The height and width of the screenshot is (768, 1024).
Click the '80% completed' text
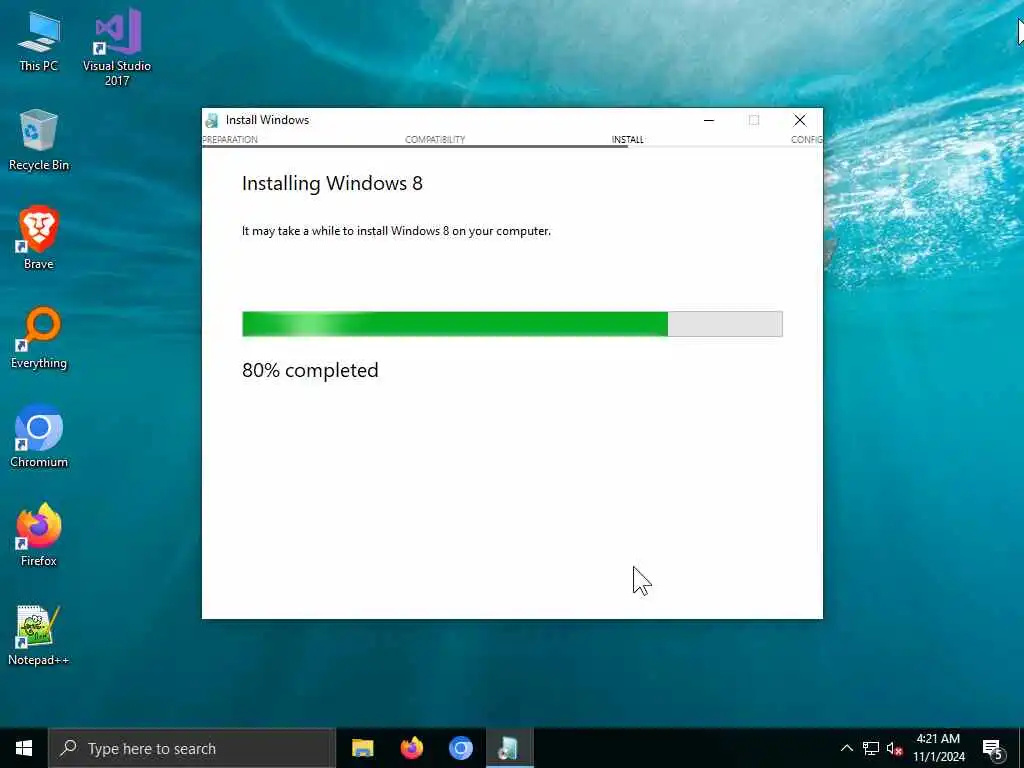pos(310,370)
